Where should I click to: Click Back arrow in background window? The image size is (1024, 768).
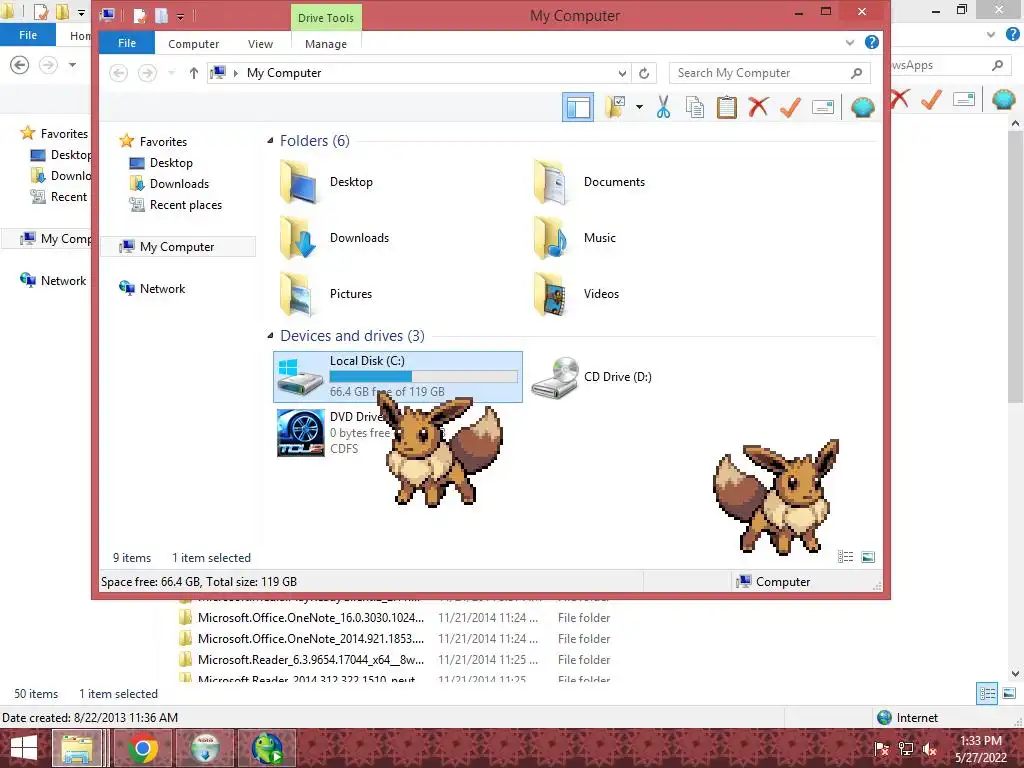(20, 65)
